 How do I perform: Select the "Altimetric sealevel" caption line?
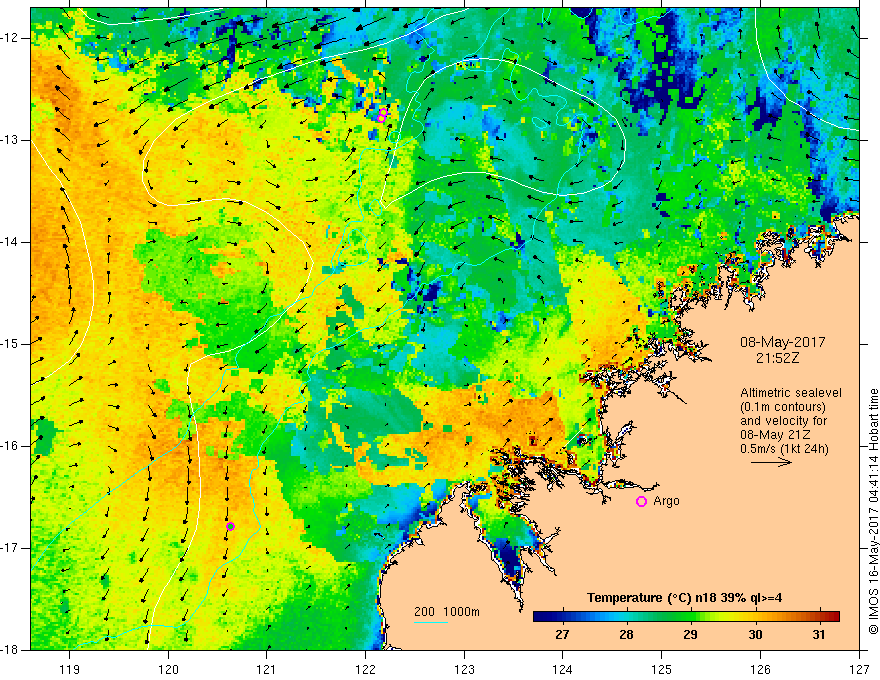[791, 393]
